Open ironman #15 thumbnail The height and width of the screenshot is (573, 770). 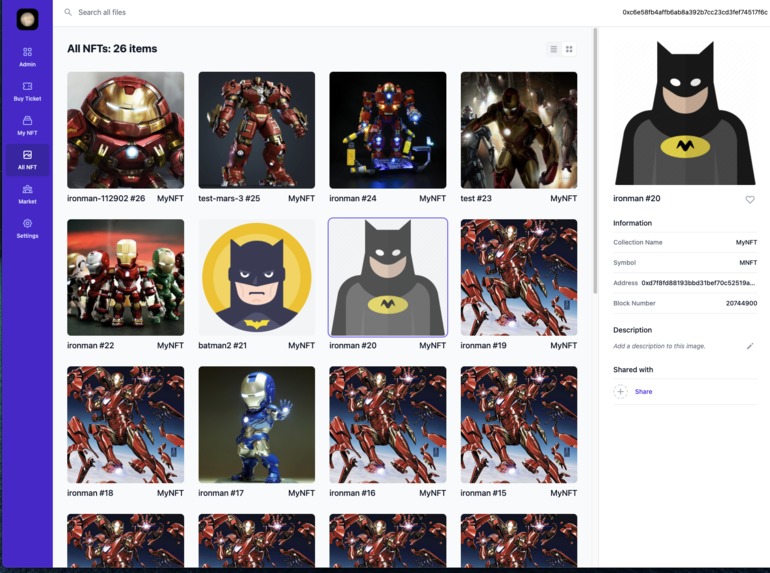(x=519, y=425)
